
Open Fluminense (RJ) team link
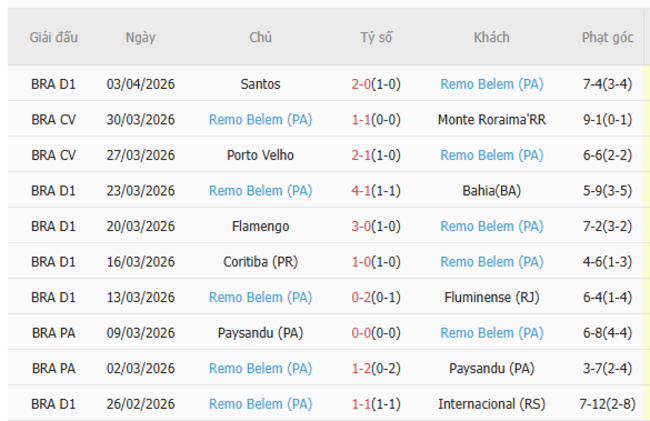[492, 298]
